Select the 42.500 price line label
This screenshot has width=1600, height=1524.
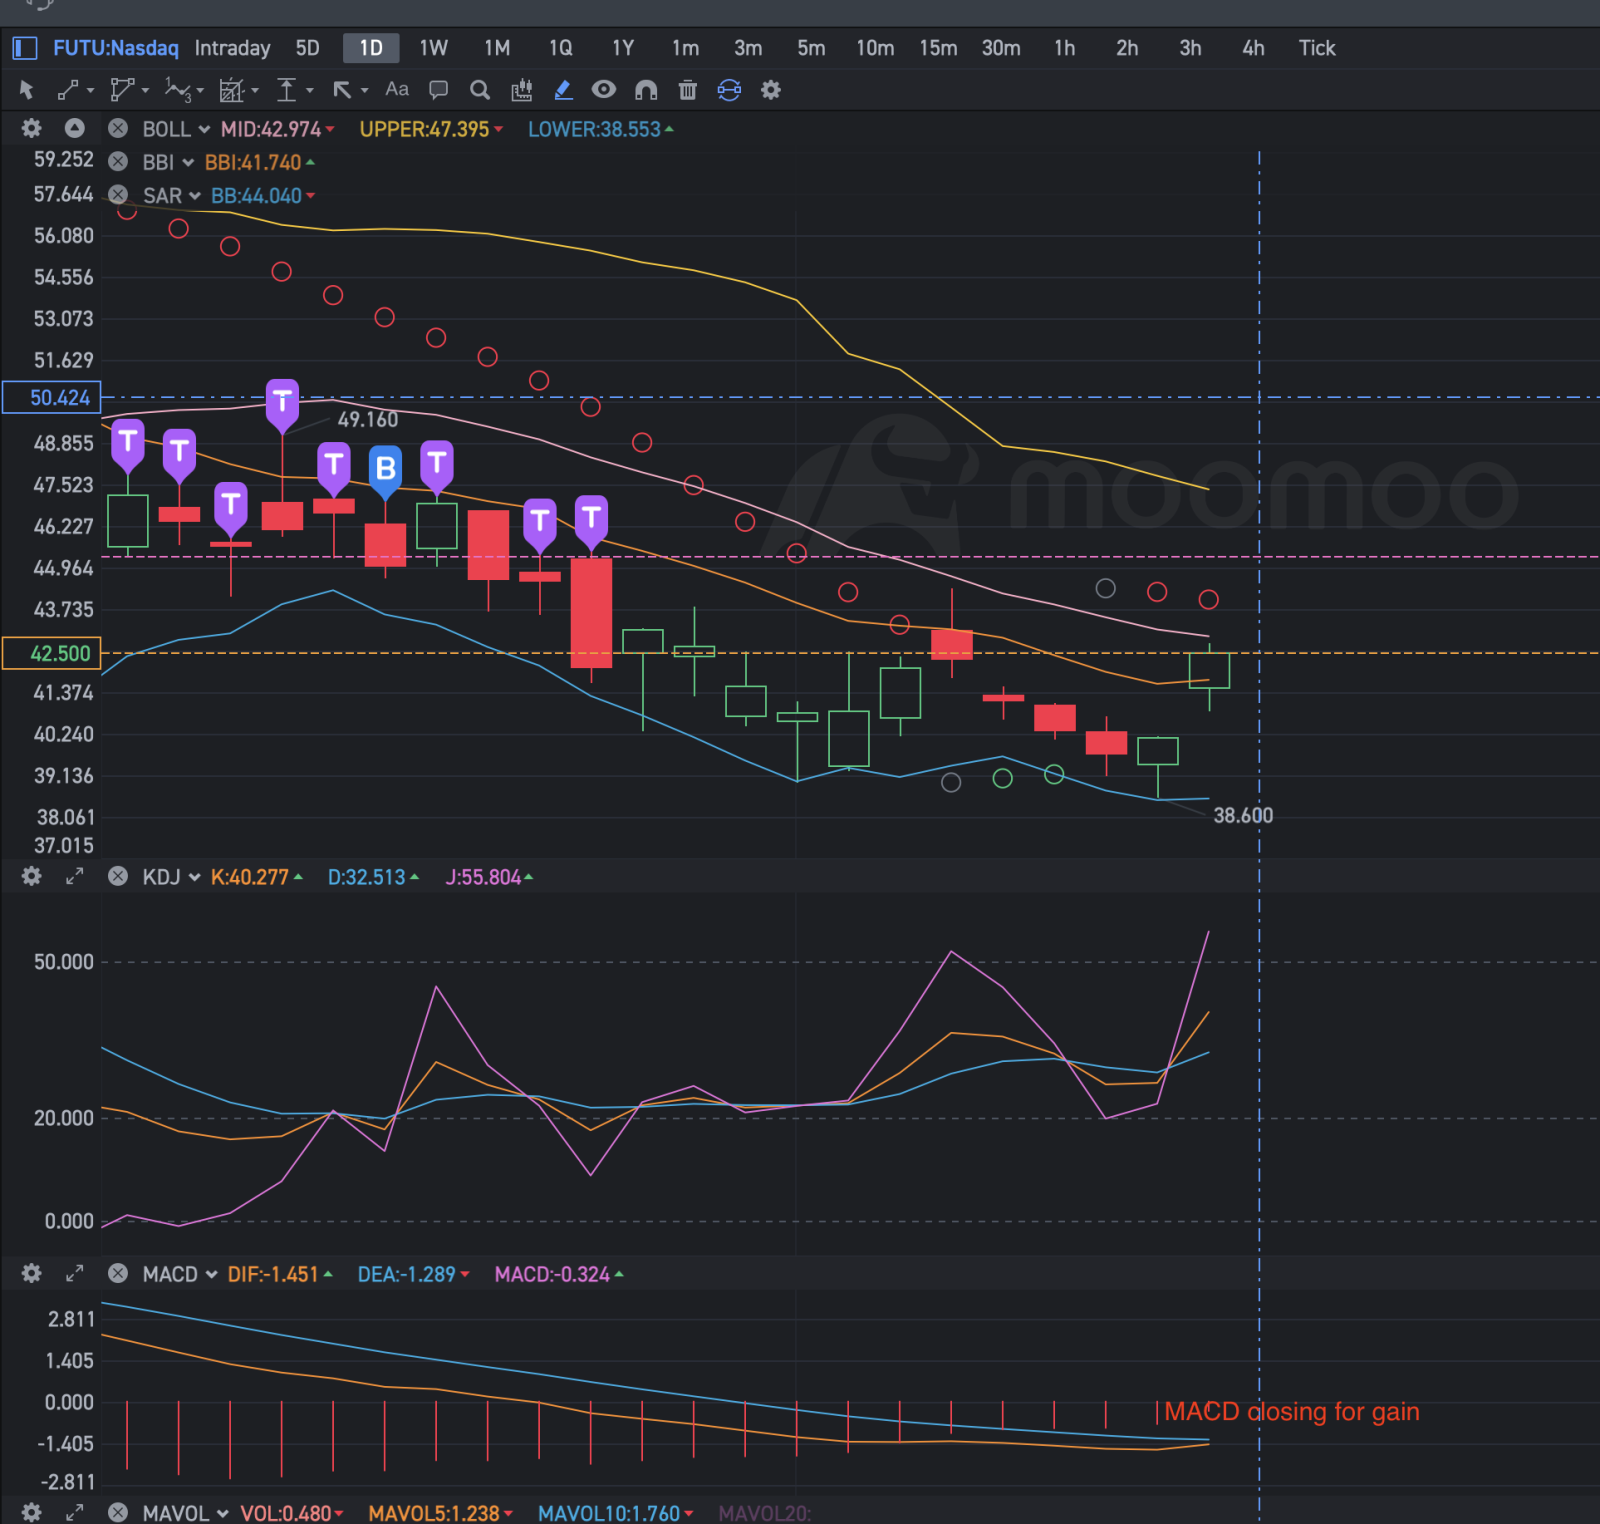point(52,653)
